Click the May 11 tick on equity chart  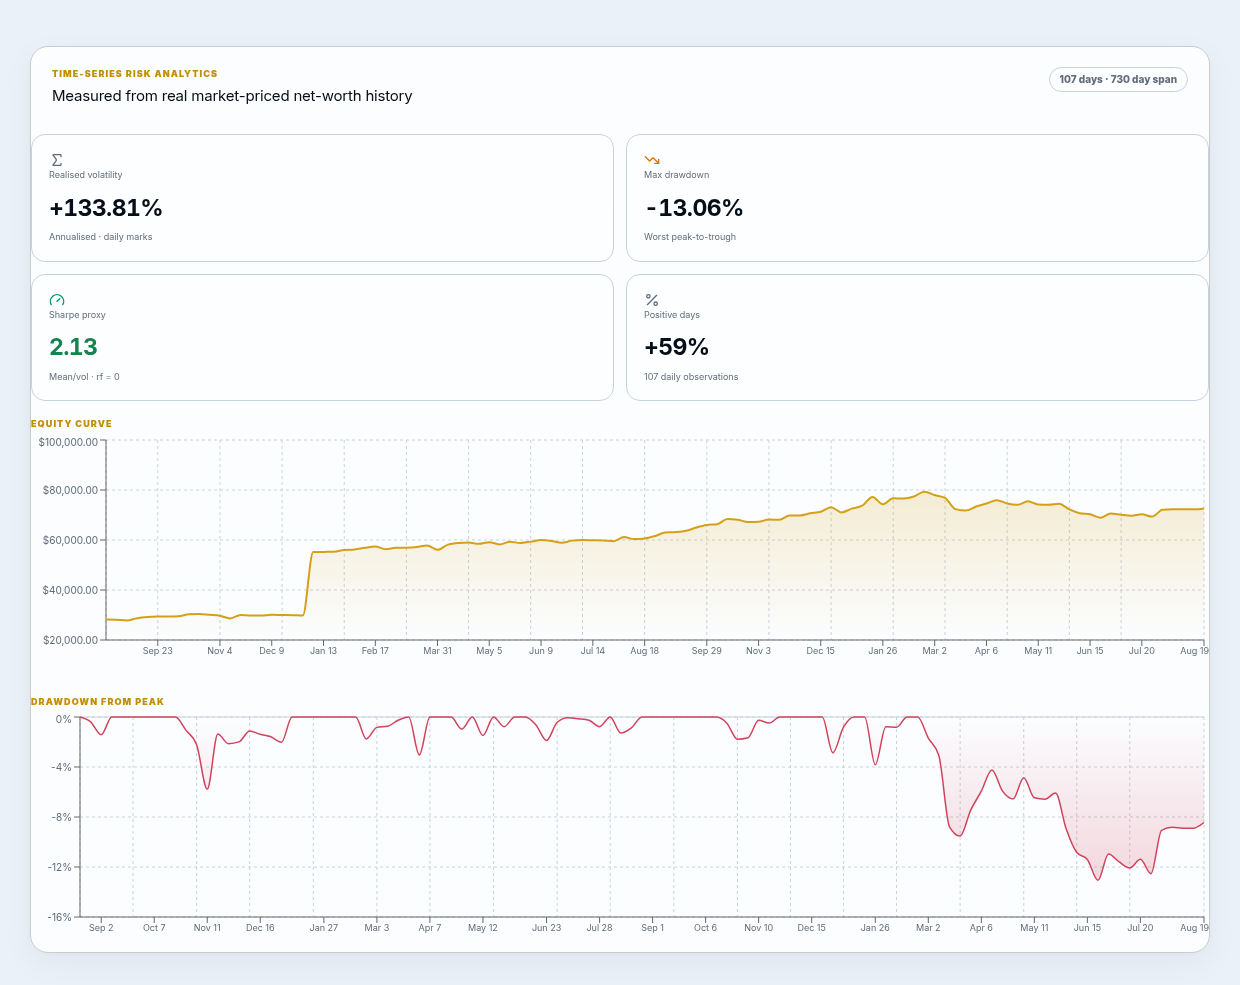(x=1039, y=651)
